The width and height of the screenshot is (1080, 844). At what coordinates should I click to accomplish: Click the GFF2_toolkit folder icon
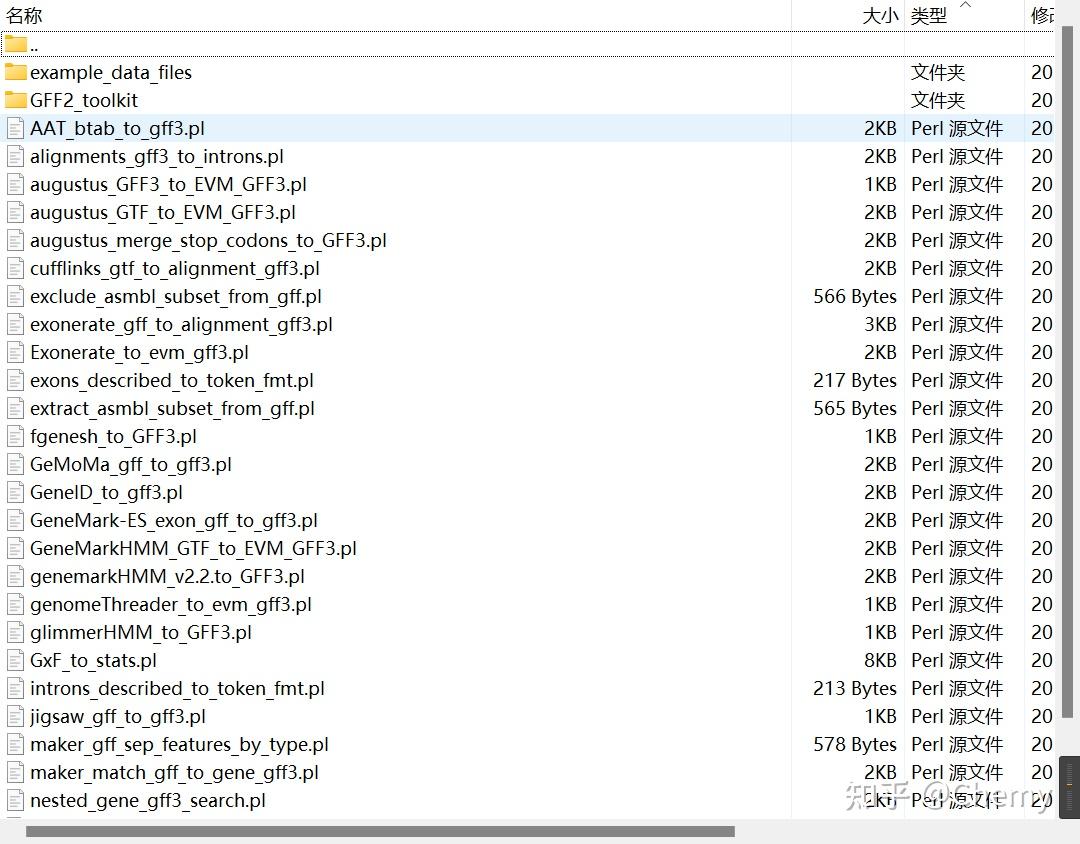click(16, 100)
